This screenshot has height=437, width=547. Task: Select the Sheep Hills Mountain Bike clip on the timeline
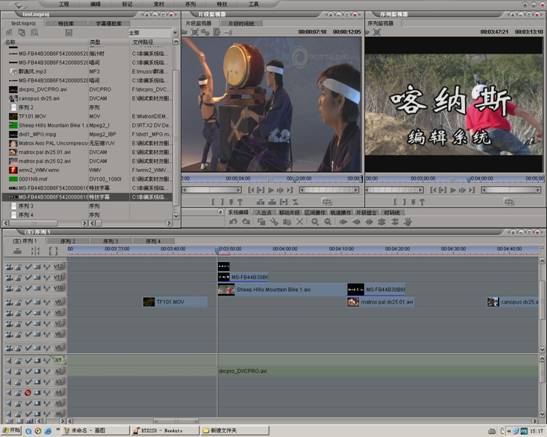point(282,290)
